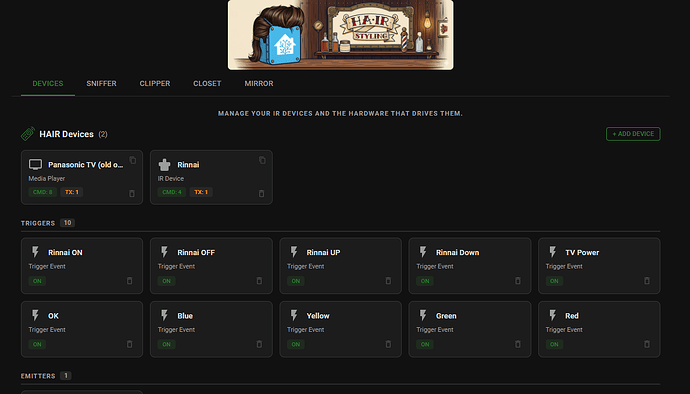Toggle the Red trigger ON badge
Image resolution: width=690 pixels, height=394 pixels.
pos(554,344)
